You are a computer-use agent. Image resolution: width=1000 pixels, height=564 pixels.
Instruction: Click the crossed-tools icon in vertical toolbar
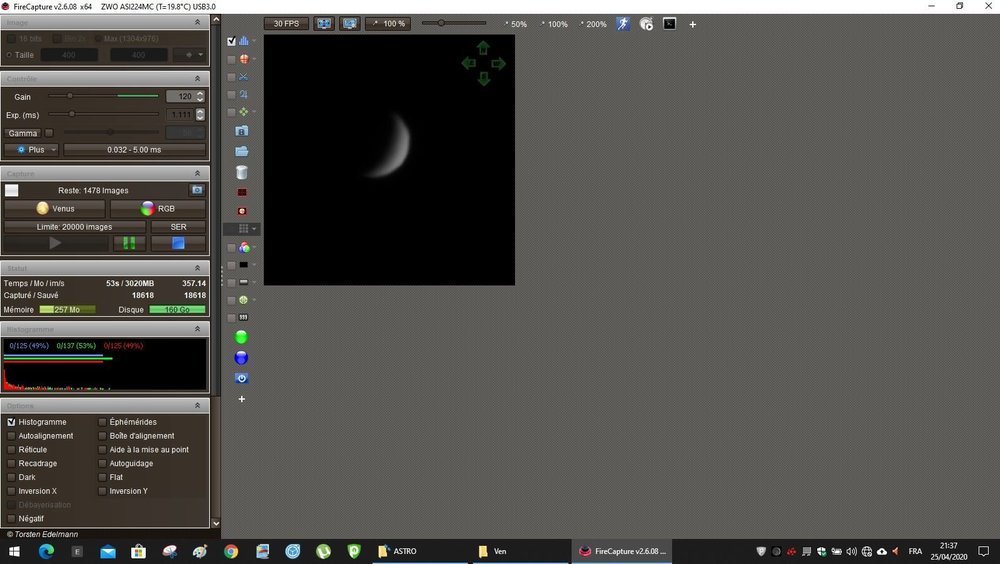(x=244, y=77)
